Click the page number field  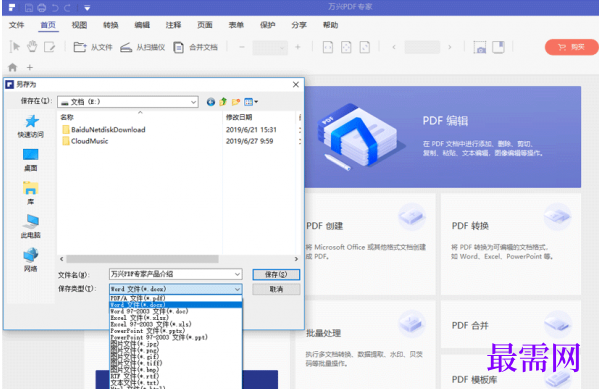422,47
